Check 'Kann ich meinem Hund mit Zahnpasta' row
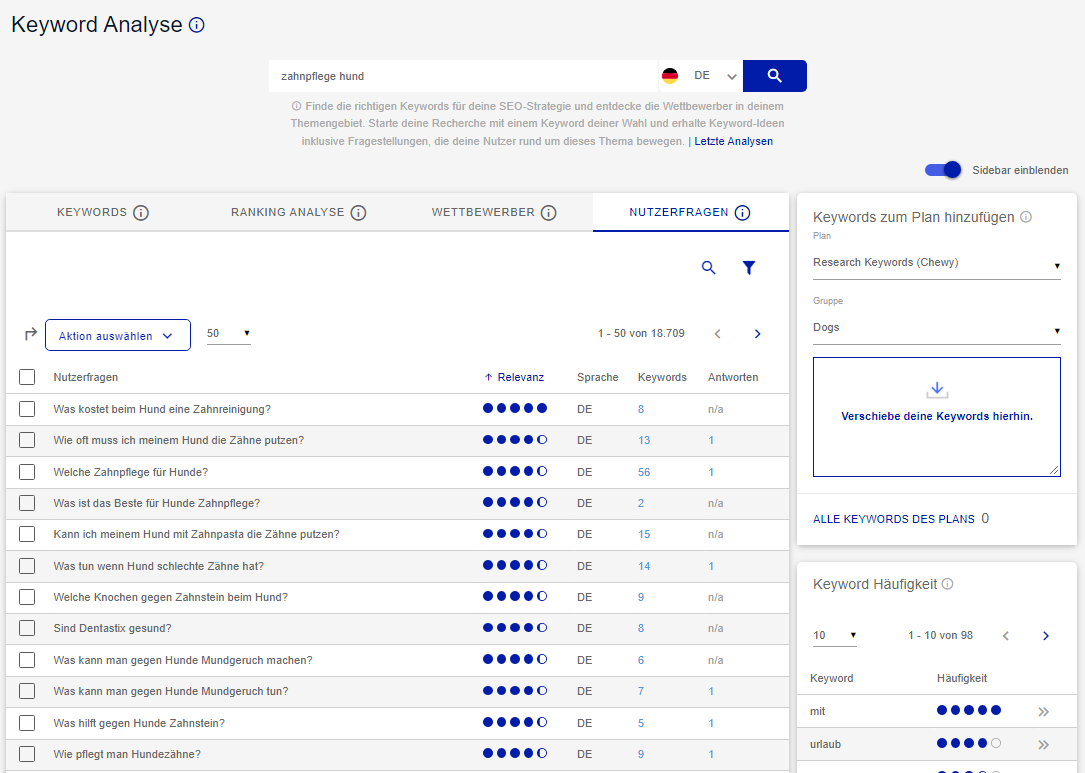This screenshot has height=773, width=1085. (27, 534)
